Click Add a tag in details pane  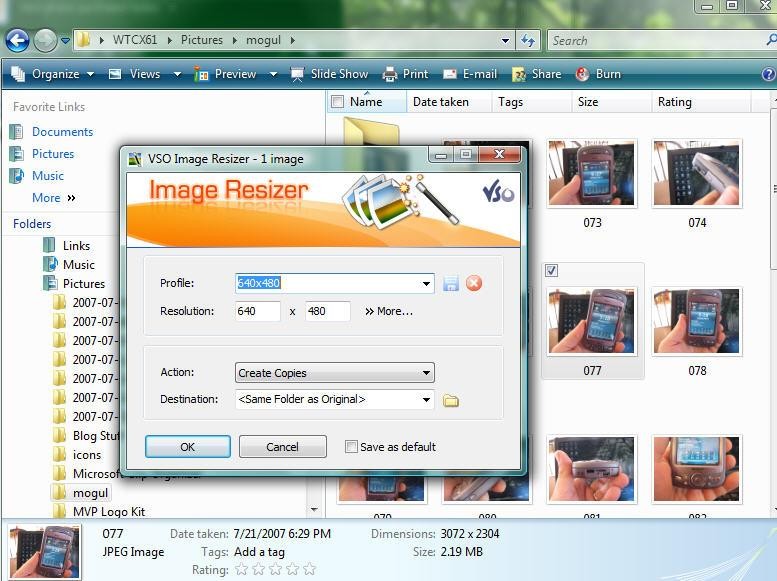coord(259,552)
